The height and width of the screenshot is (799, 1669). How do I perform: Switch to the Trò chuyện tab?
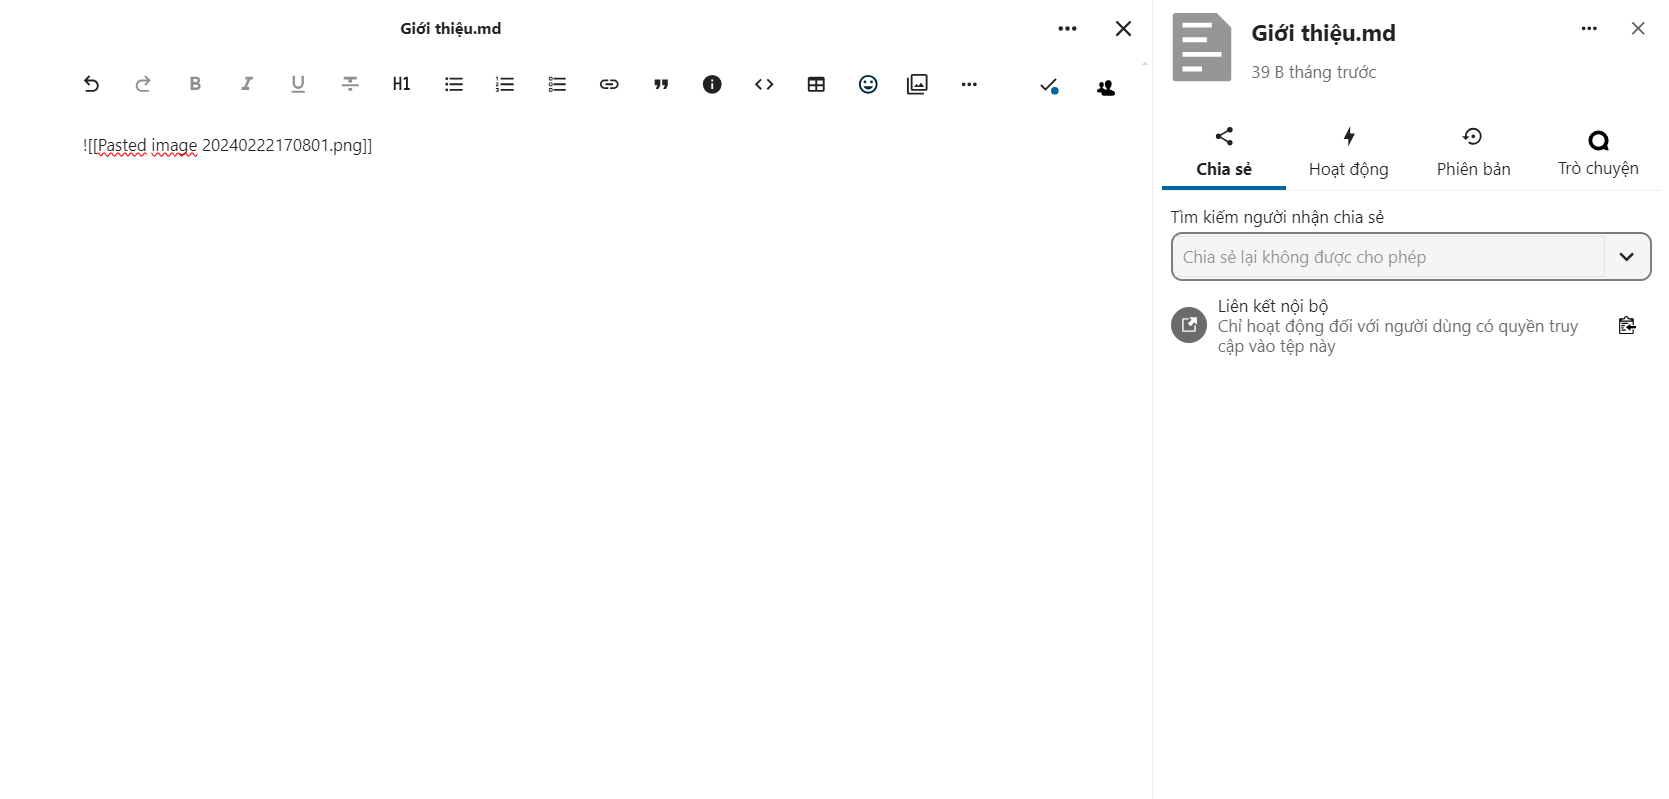[1598, 153]
